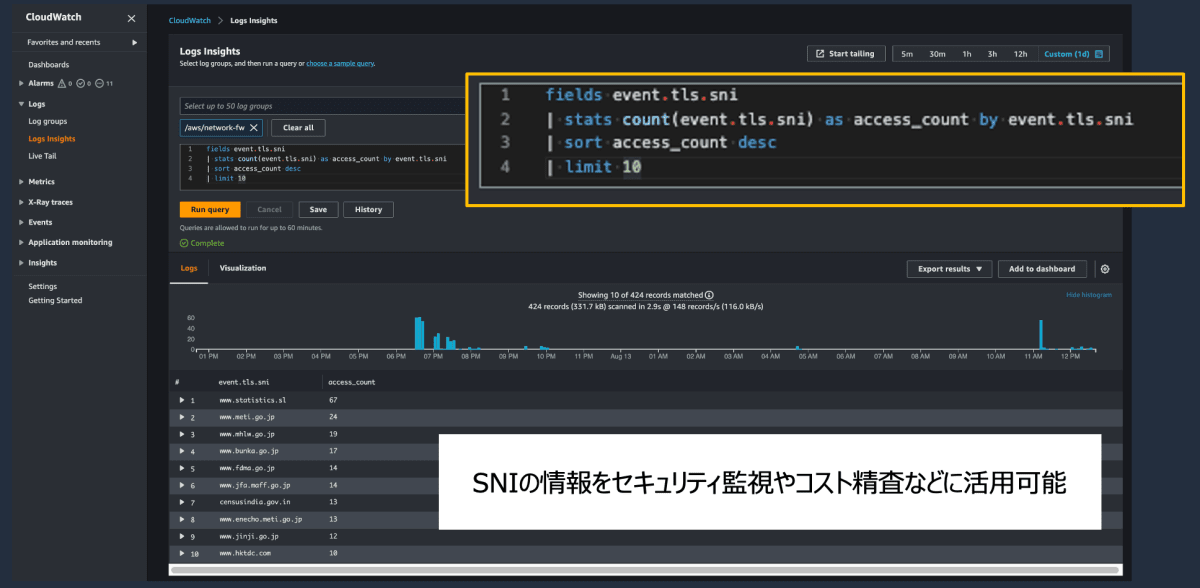Screen dimensions: 1200x588
Task: Select the 12h time range
Action: (x=1020, y=54)
